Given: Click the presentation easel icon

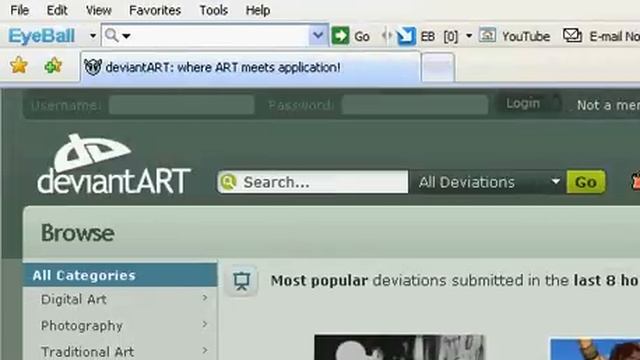Looking at the screenshot, I should [x=241, y=281].
